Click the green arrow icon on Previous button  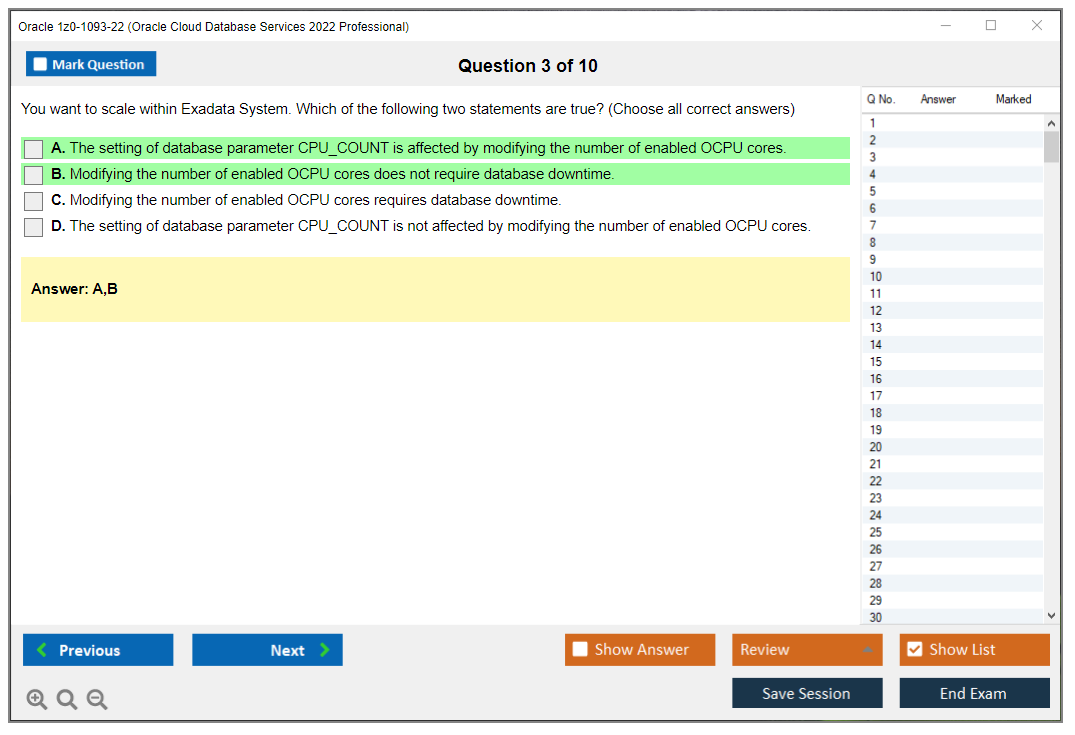coord(39,649)
